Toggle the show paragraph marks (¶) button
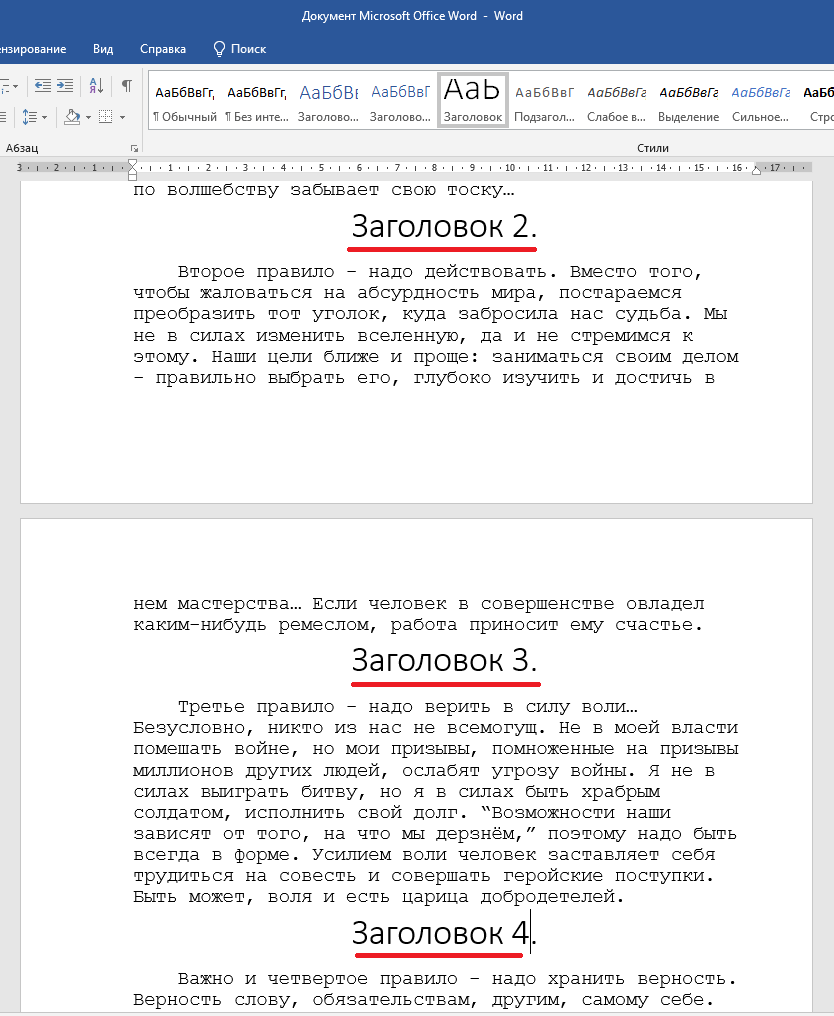 click(127, 86)
